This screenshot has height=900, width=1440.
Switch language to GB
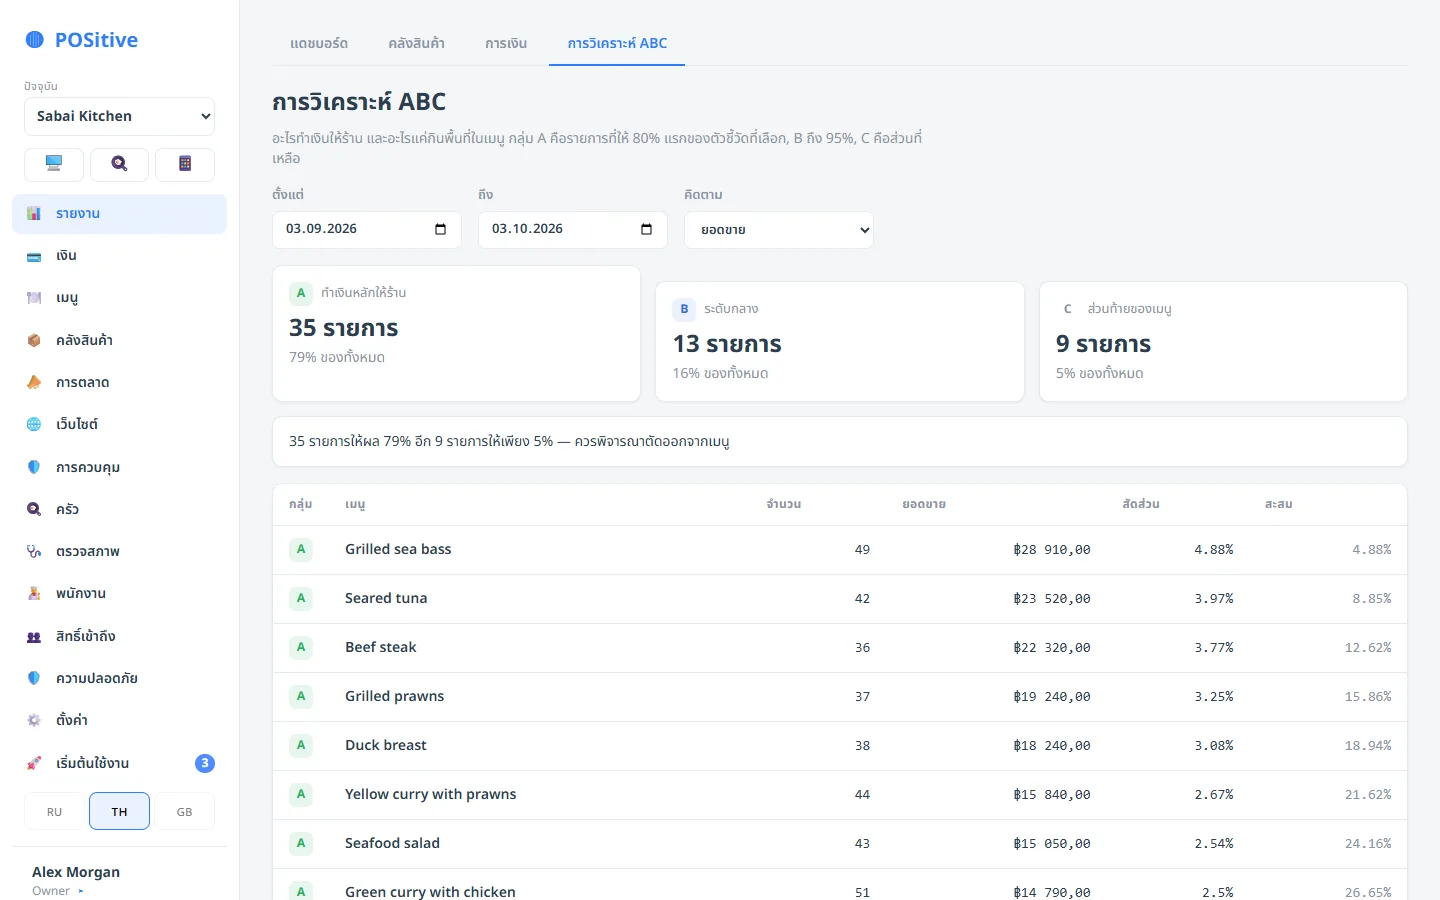(185, 812)
